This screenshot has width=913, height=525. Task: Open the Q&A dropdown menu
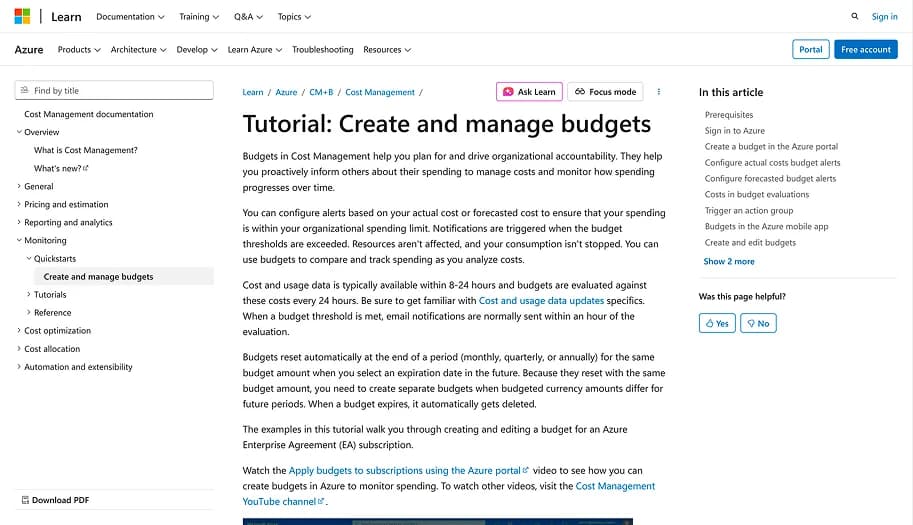tap(248, 17)
